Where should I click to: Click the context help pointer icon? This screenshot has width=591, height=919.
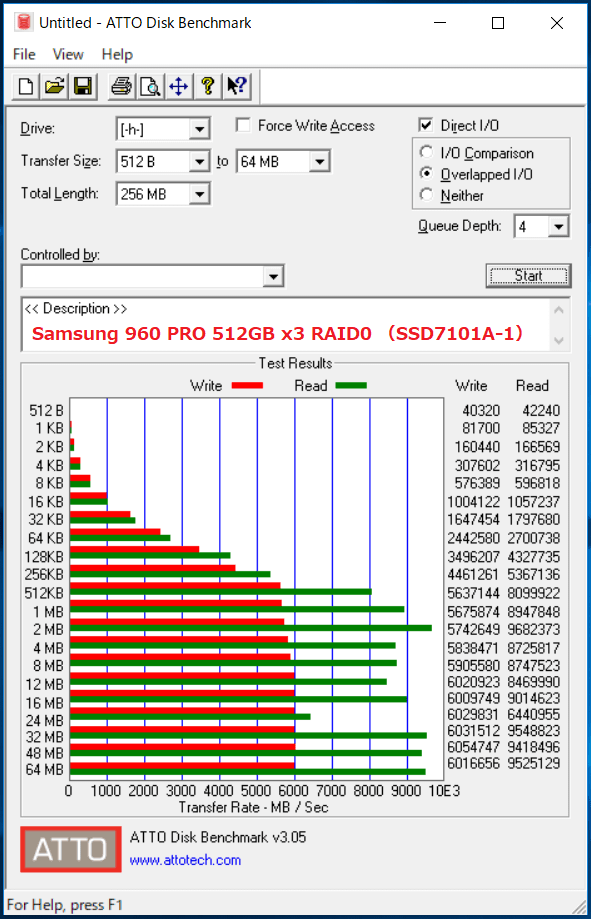point(236,87)
